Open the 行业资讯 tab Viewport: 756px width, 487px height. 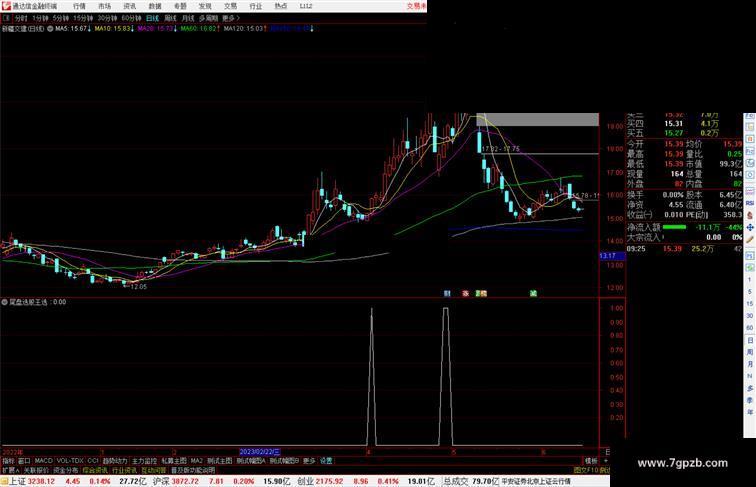coord(124,470)
